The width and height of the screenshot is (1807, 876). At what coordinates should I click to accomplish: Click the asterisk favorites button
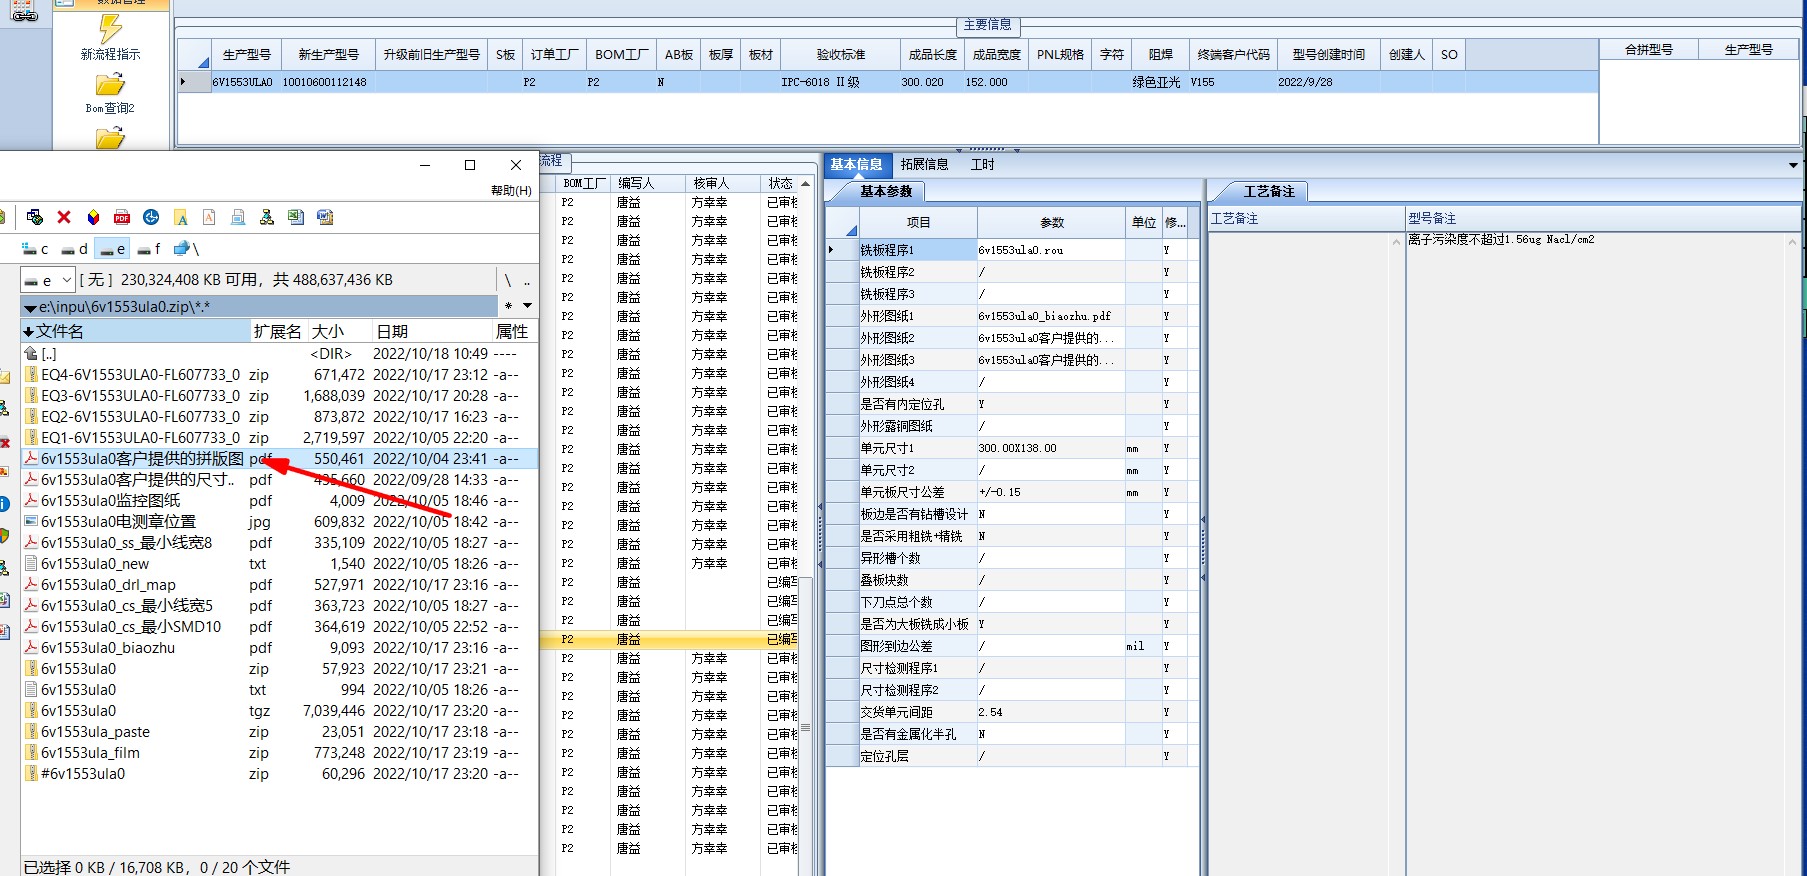tap(508, 306)
